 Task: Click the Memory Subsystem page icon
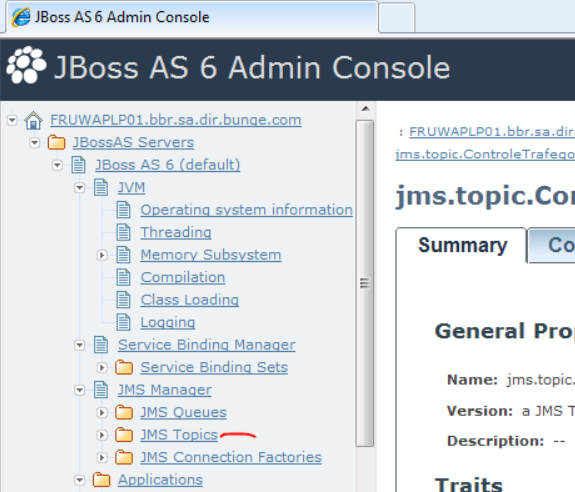(124, 255)
